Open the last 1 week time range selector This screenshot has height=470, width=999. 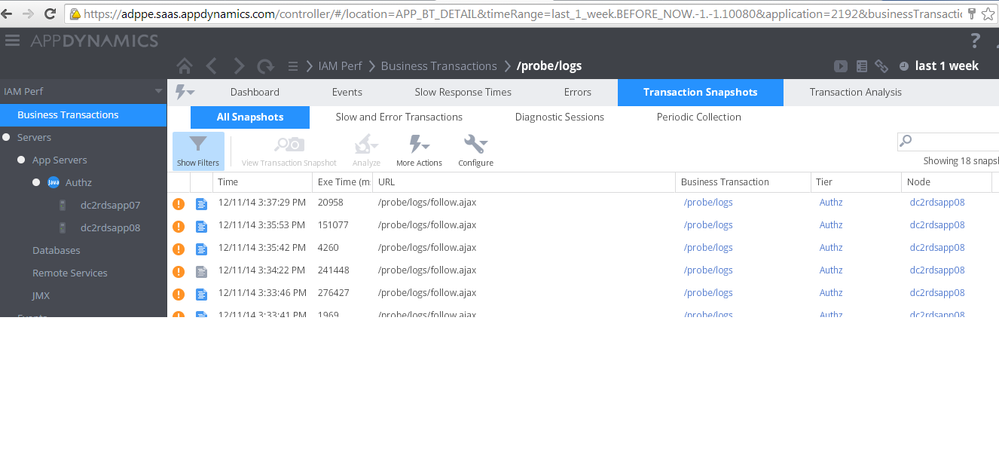pyautogui.click(x=947, y=66)
